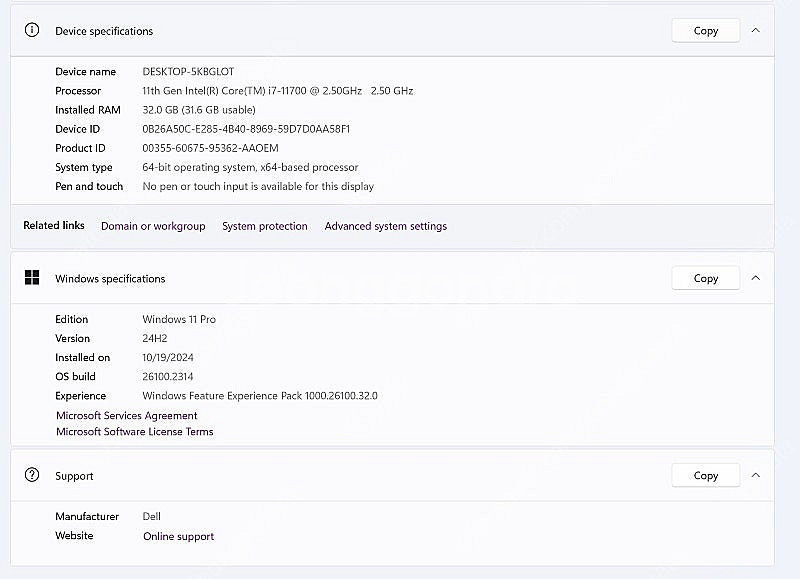The image size is (800, 579).
Task: Select the version value 24H2
Action: [155, 338]
